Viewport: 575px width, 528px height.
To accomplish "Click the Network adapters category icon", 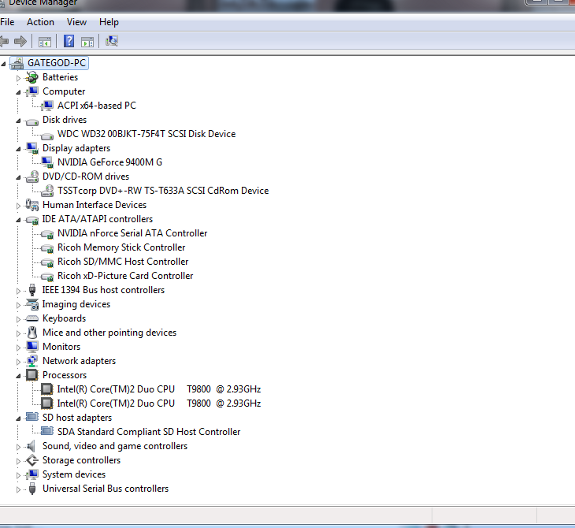I will (32, 361).
